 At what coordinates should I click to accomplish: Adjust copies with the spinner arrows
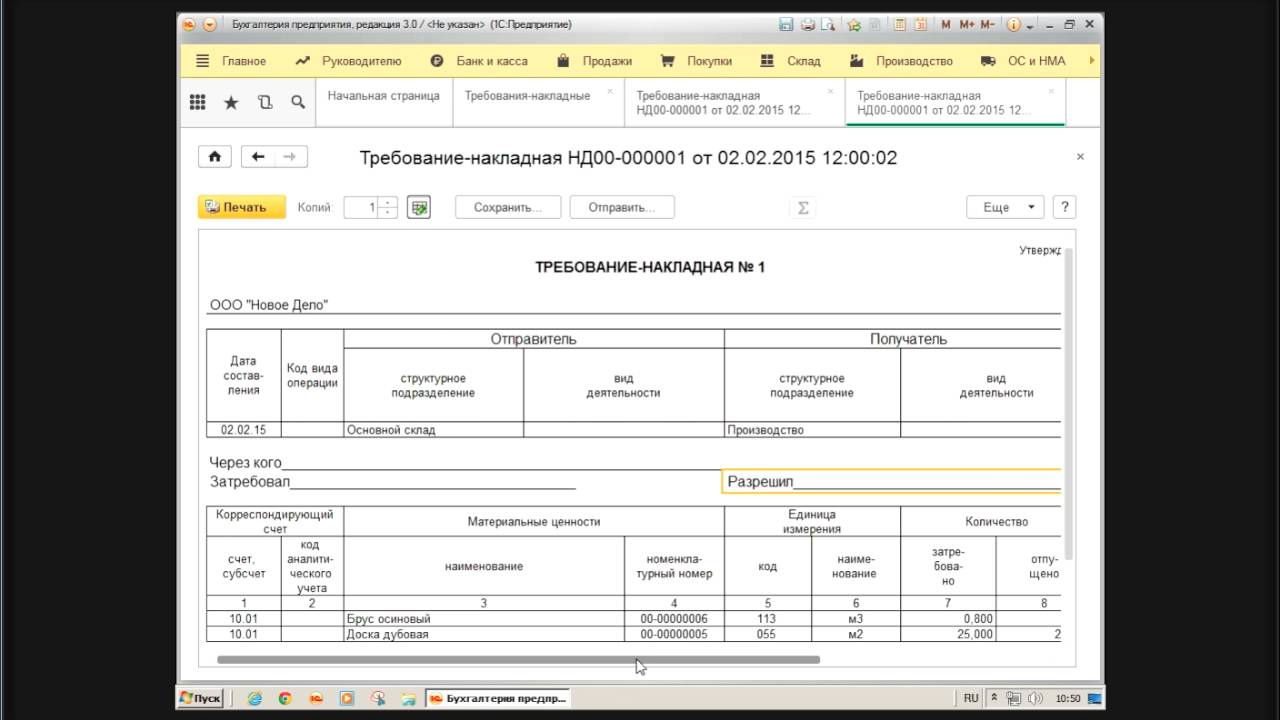click(x=388, y=208)
